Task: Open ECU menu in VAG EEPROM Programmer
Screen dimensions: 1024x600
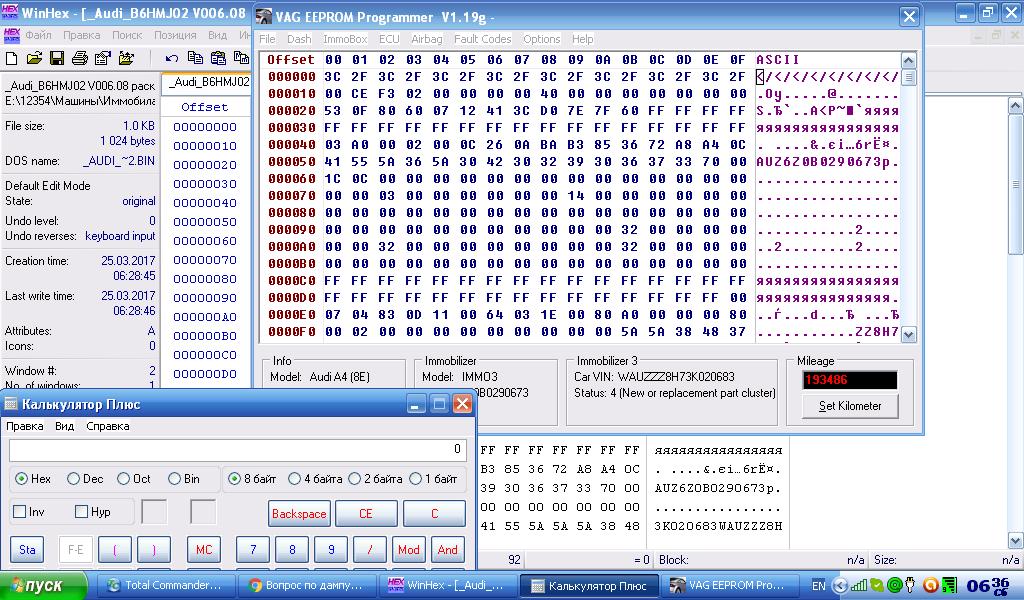Action: tap(389, 39)
